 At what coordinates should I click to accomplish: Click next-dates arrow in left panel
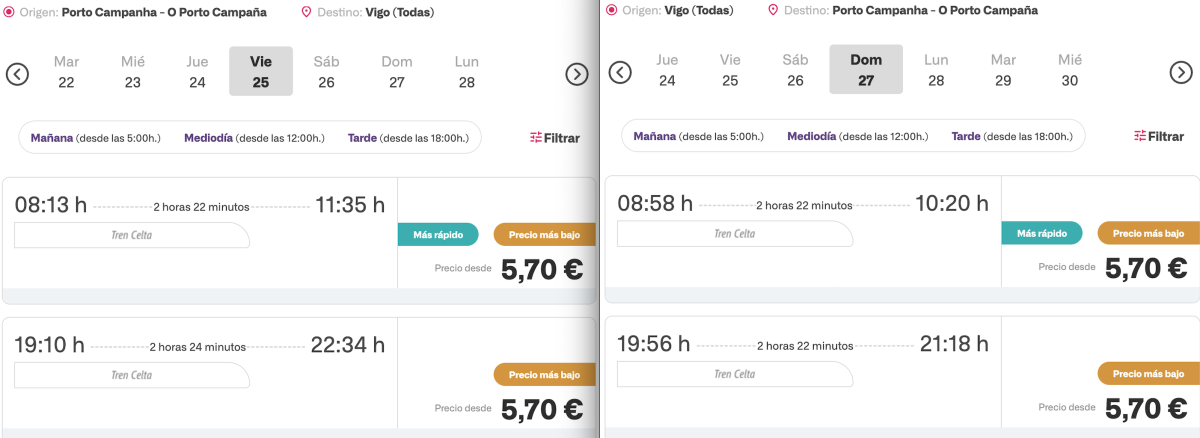click(x=576, y=73)
